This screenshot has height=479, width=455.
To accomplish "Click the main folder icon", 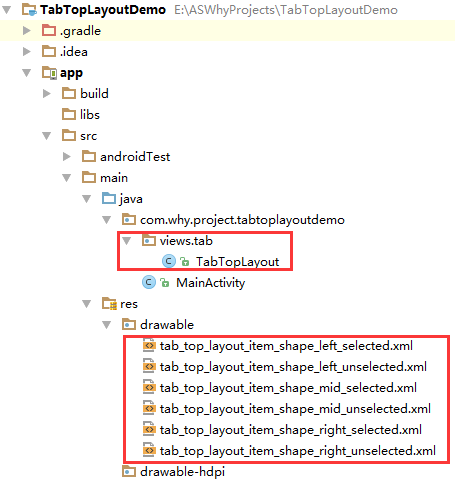I will (x=89, y=177).
